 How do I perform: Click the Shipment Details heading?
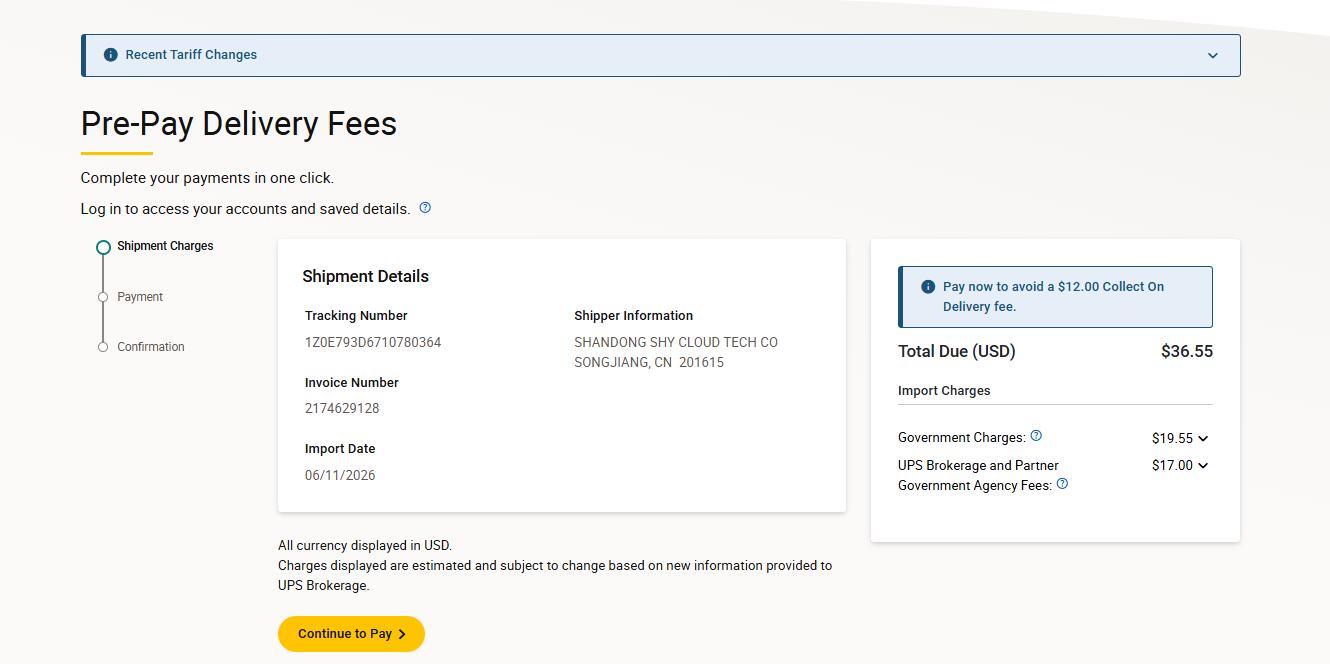click(365, 276)
